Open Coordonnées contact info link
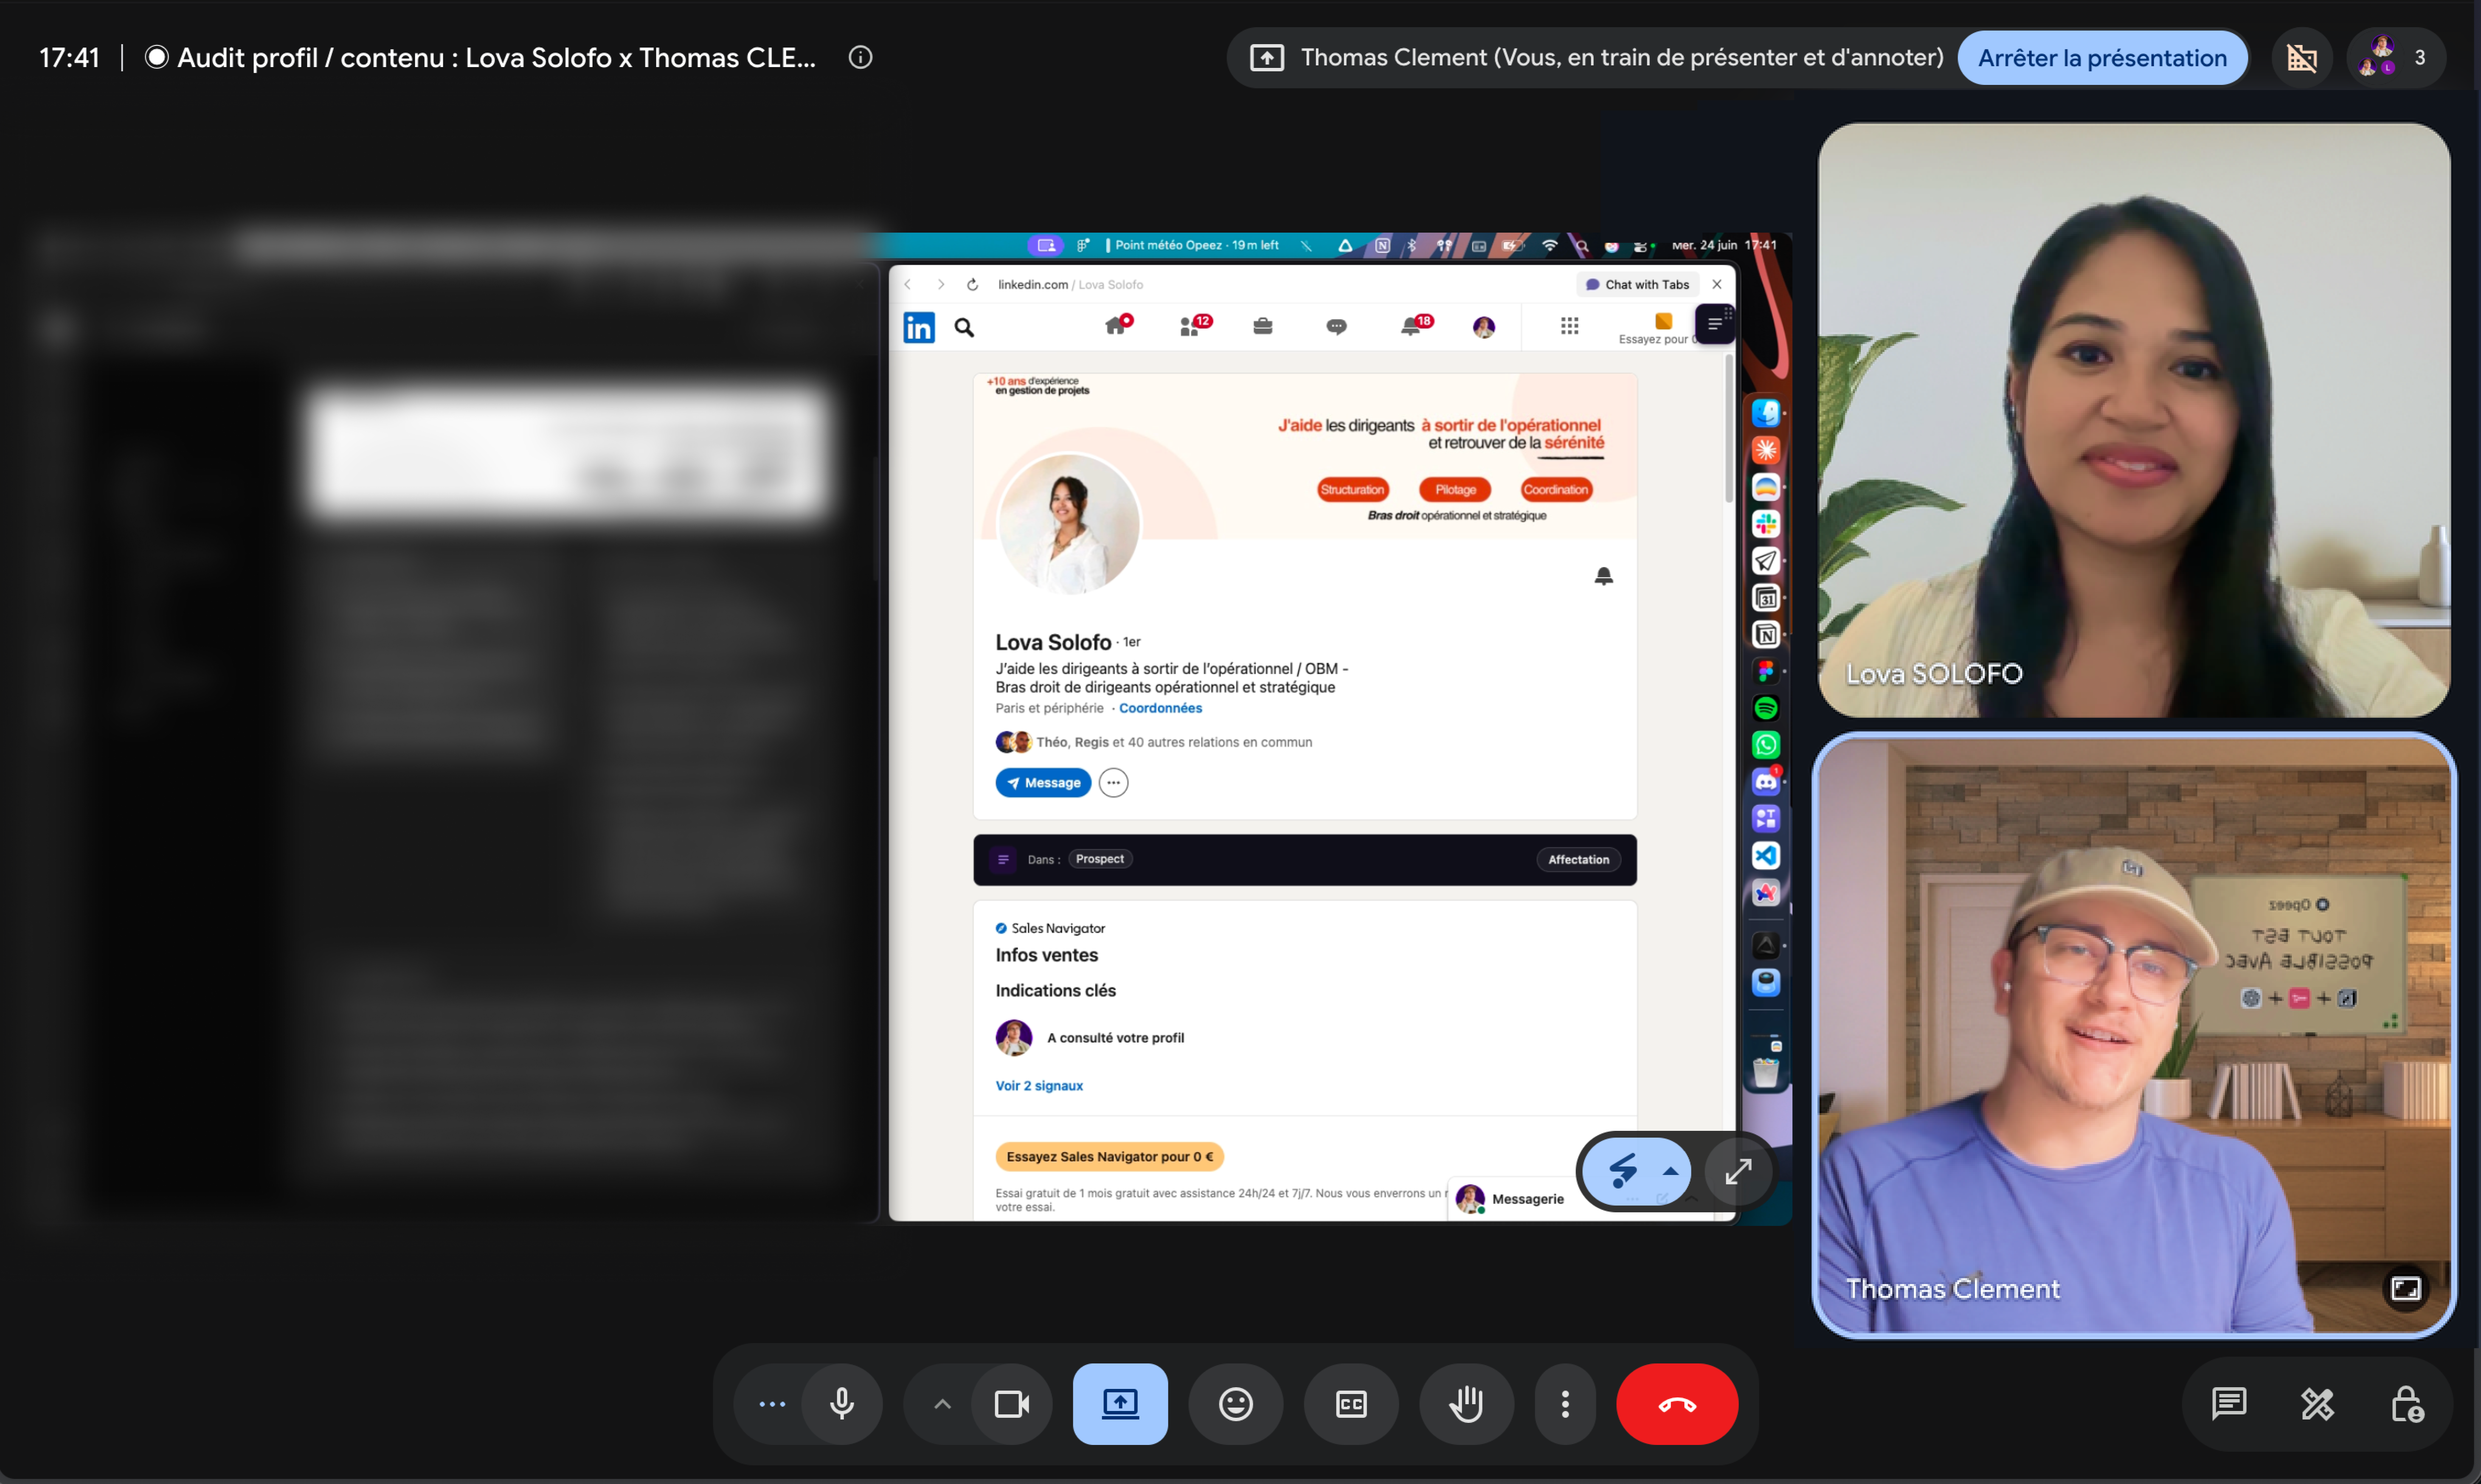 1160,708
